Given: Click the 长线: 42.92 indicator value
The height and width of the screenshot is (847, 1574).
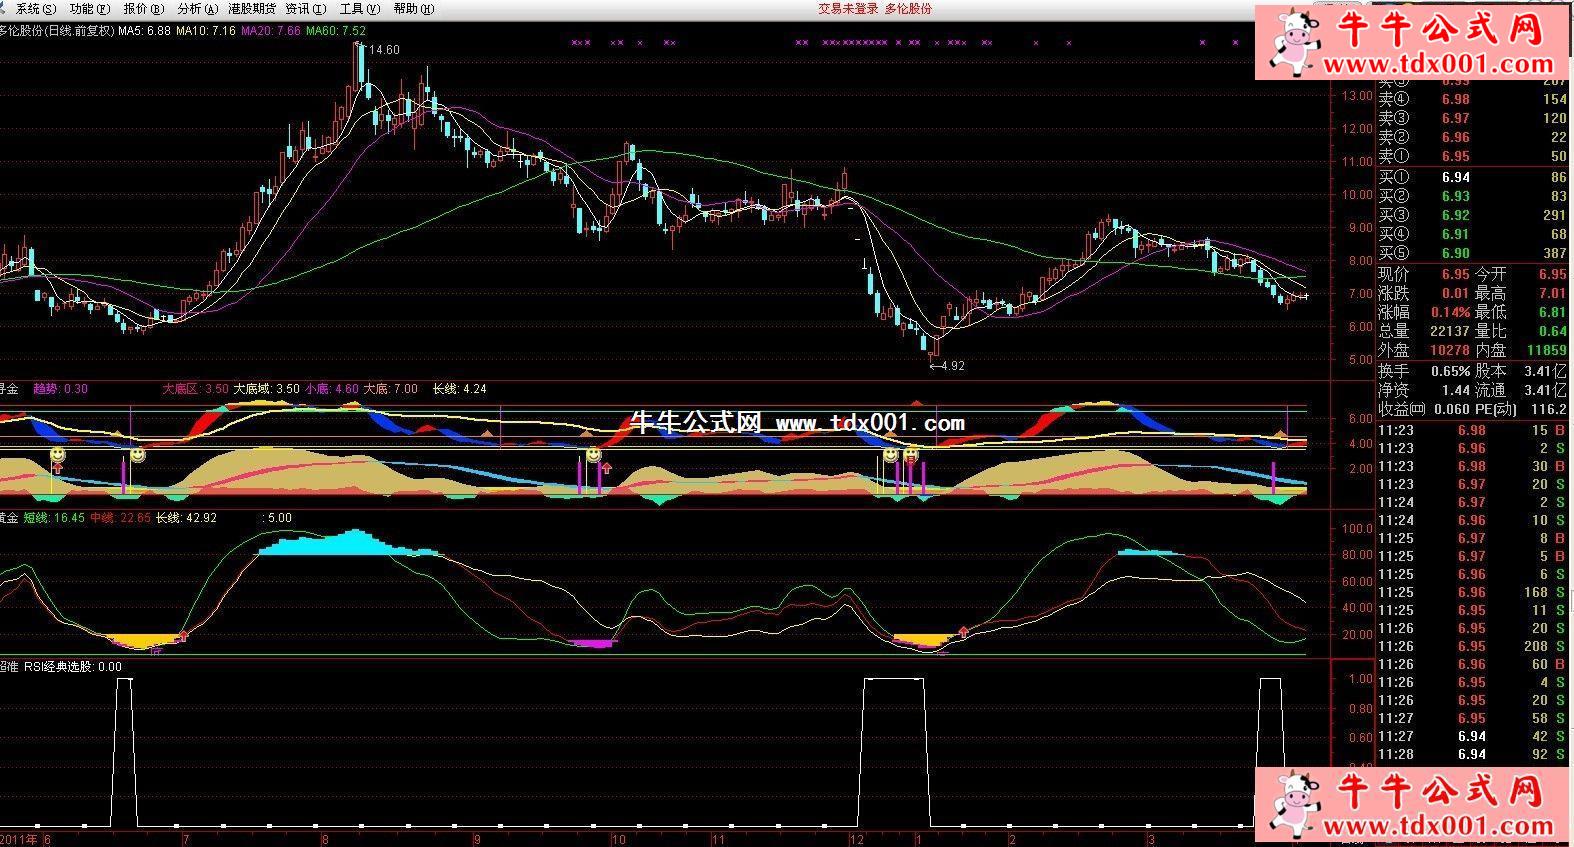Looking at the screenshot, I should pyautogui.click(x=186, y=518).
